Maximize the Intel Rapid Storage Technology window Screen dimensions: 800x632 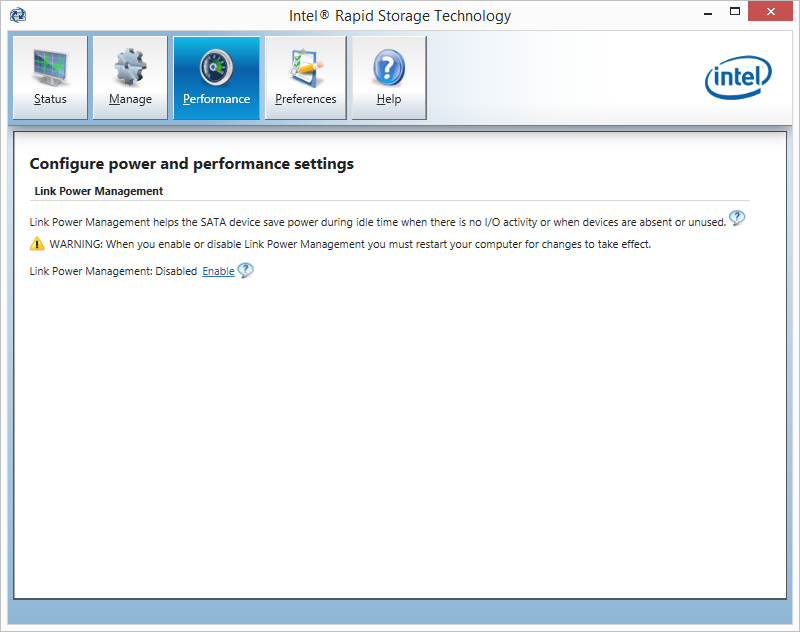(735, 12)
